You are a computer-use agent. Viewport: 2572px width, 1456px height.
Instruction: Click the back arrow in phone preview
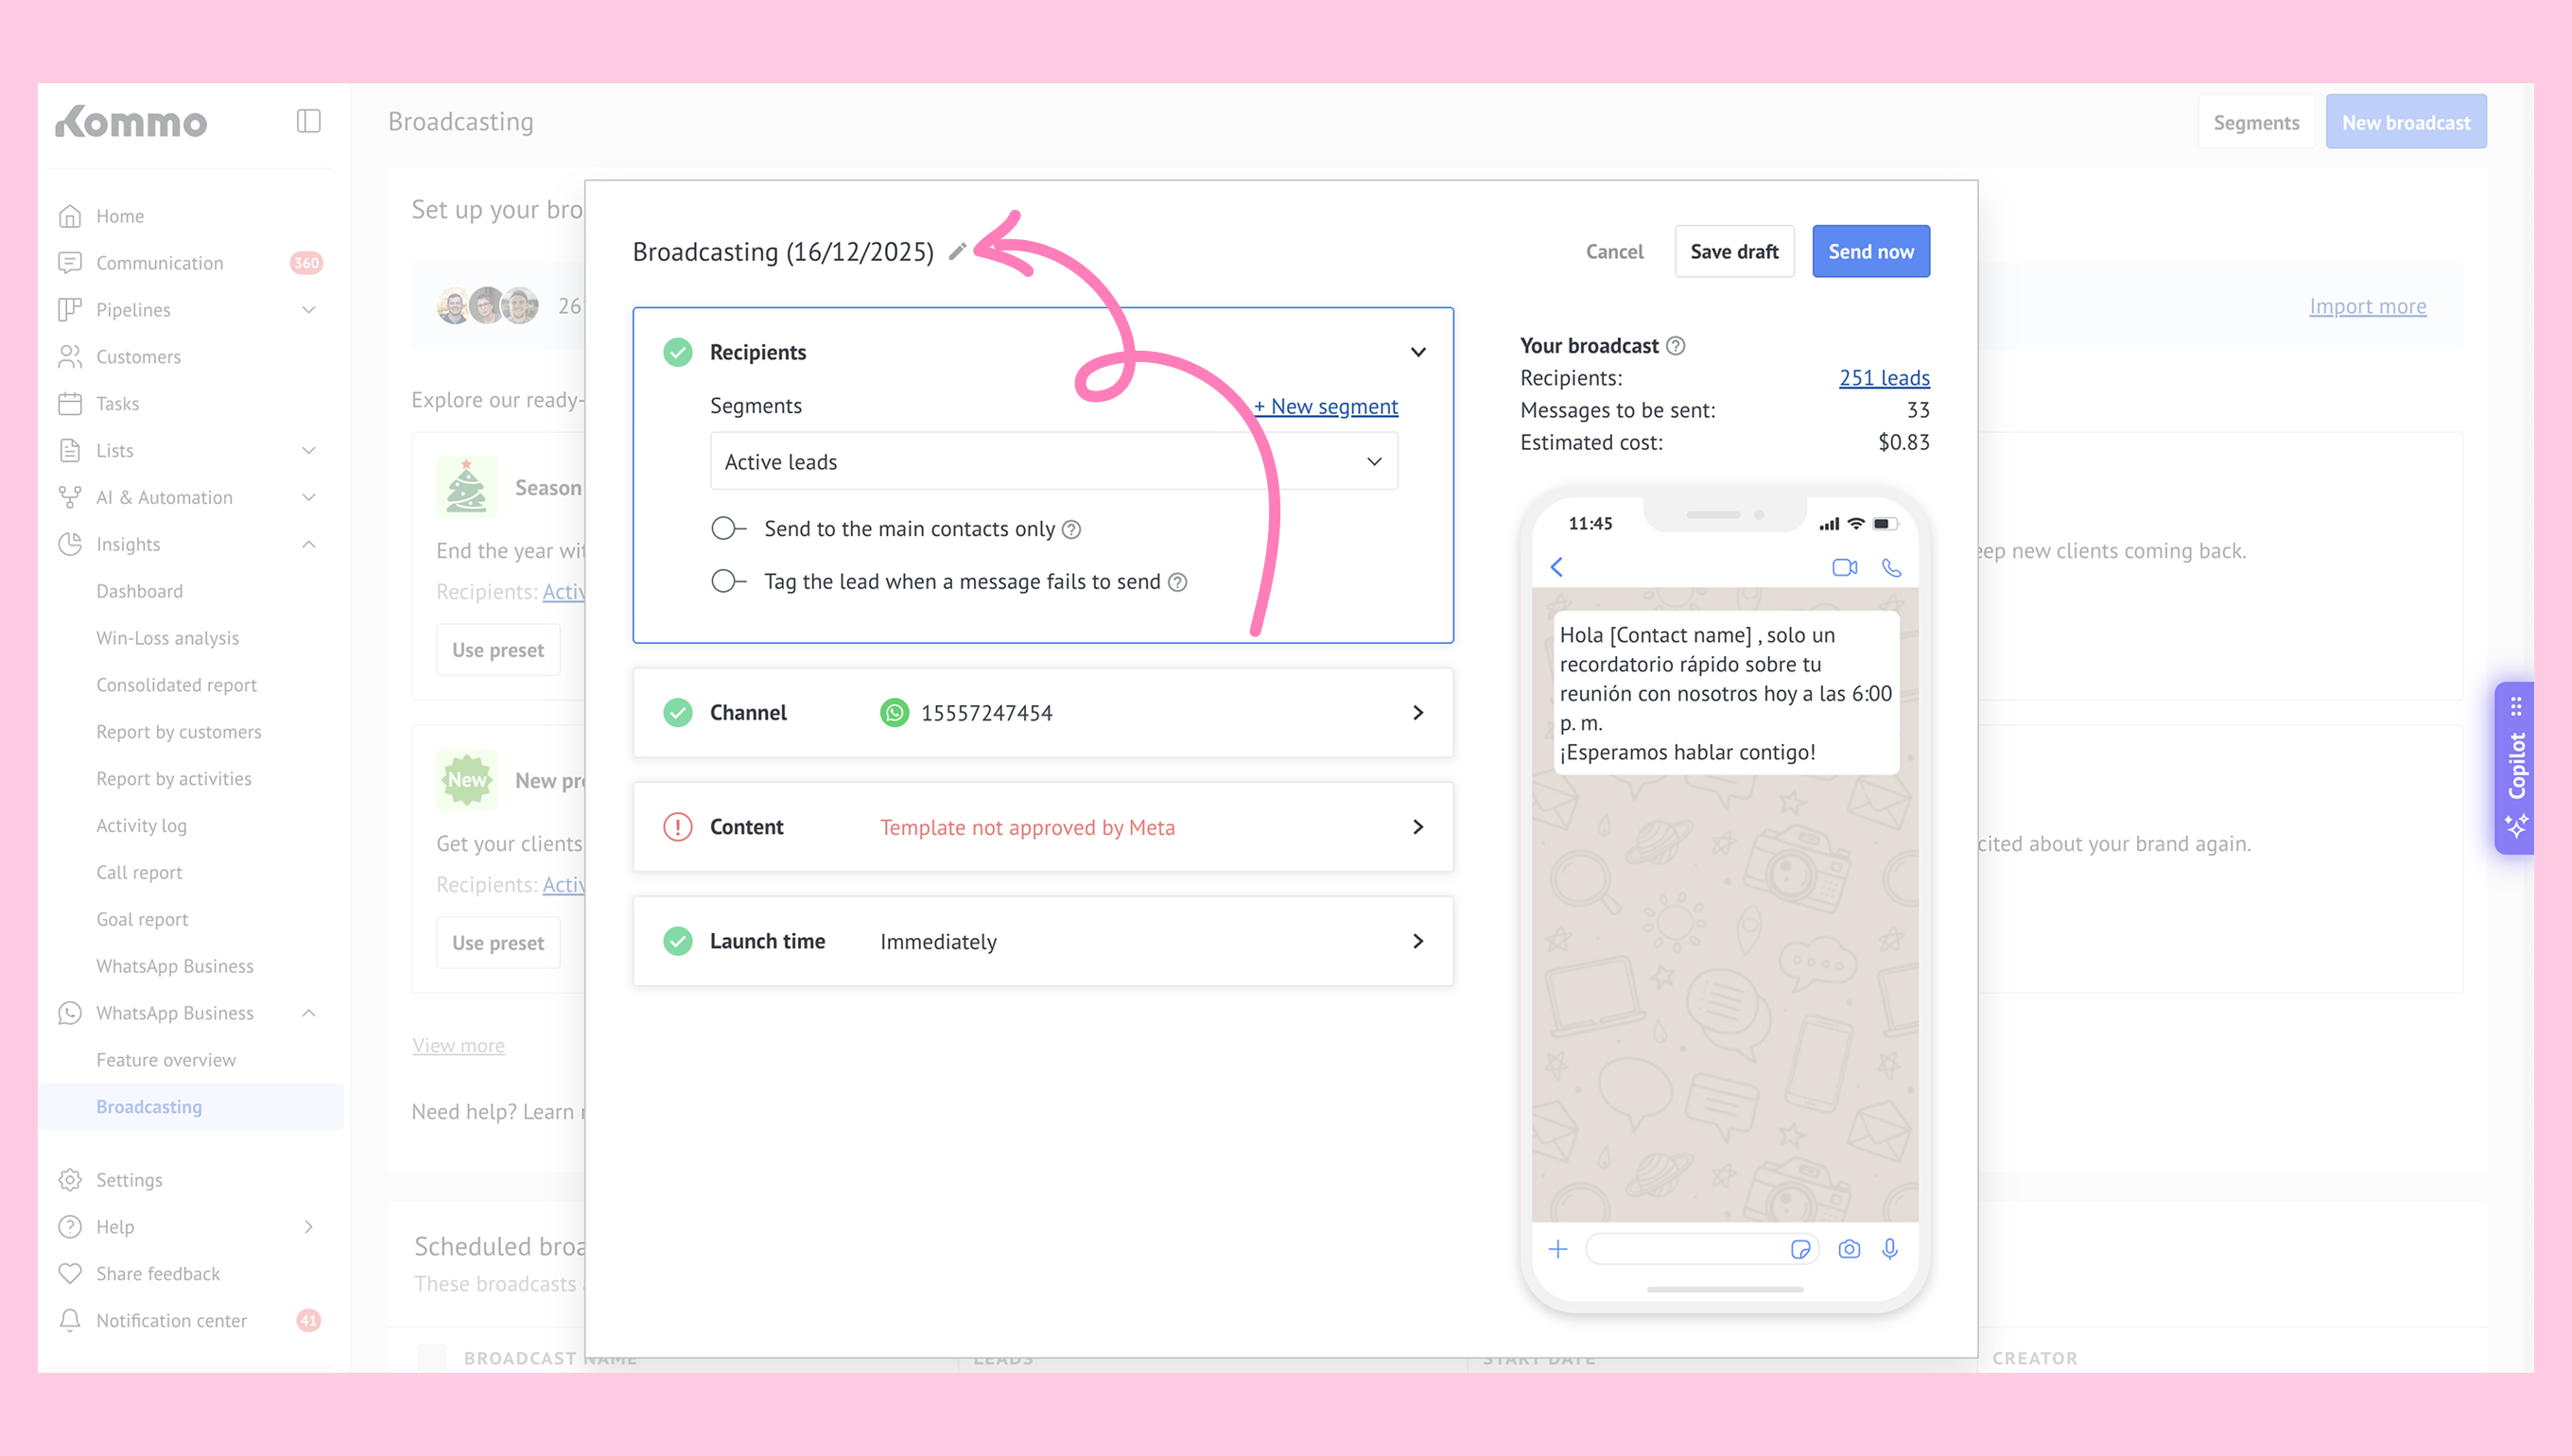point(1557,568)
